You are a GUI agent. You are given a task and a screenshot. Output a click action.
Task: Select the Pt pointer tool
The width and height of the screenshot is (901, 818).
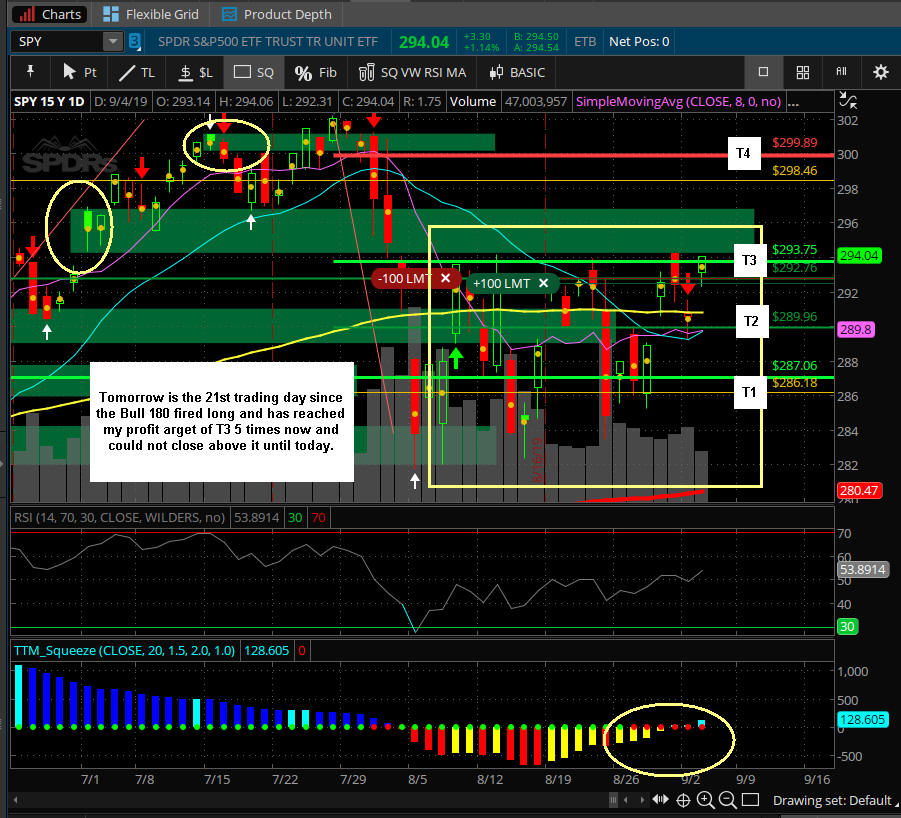(79, 72)
